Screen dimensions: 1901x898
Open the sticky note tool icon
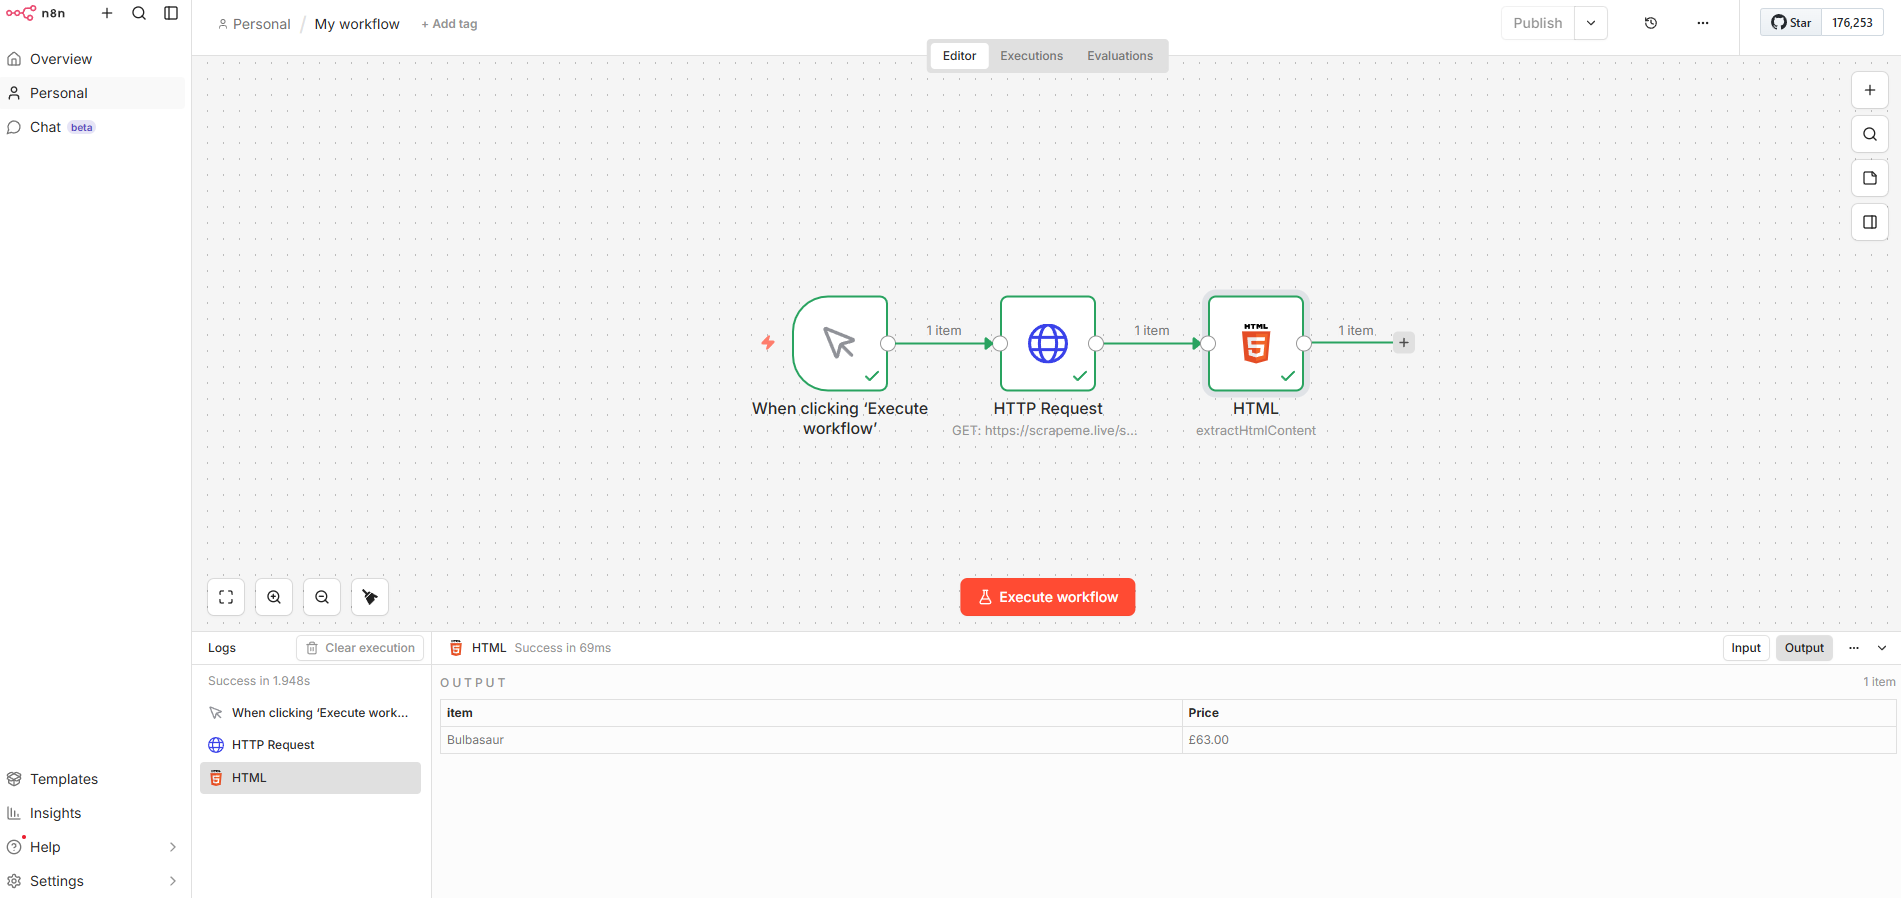1869,178
